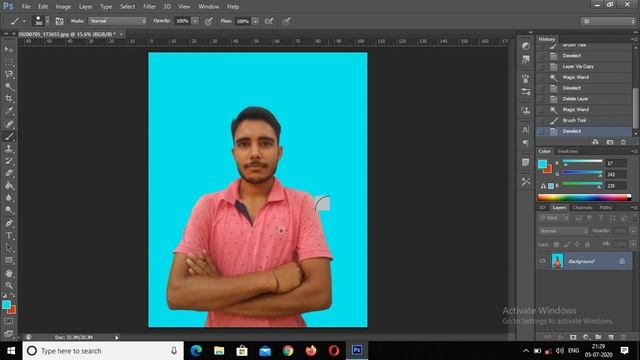Switch to the Swatches tab
Viewport: 640px width, 360px height.
(x=568, y=151)
